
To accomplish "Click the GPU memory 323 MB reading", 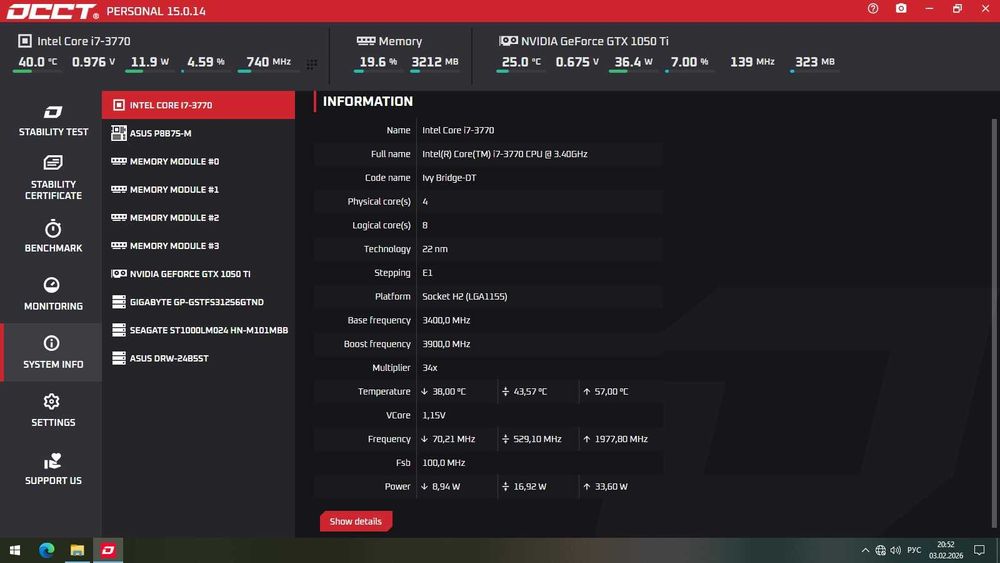I will (814, 62).
